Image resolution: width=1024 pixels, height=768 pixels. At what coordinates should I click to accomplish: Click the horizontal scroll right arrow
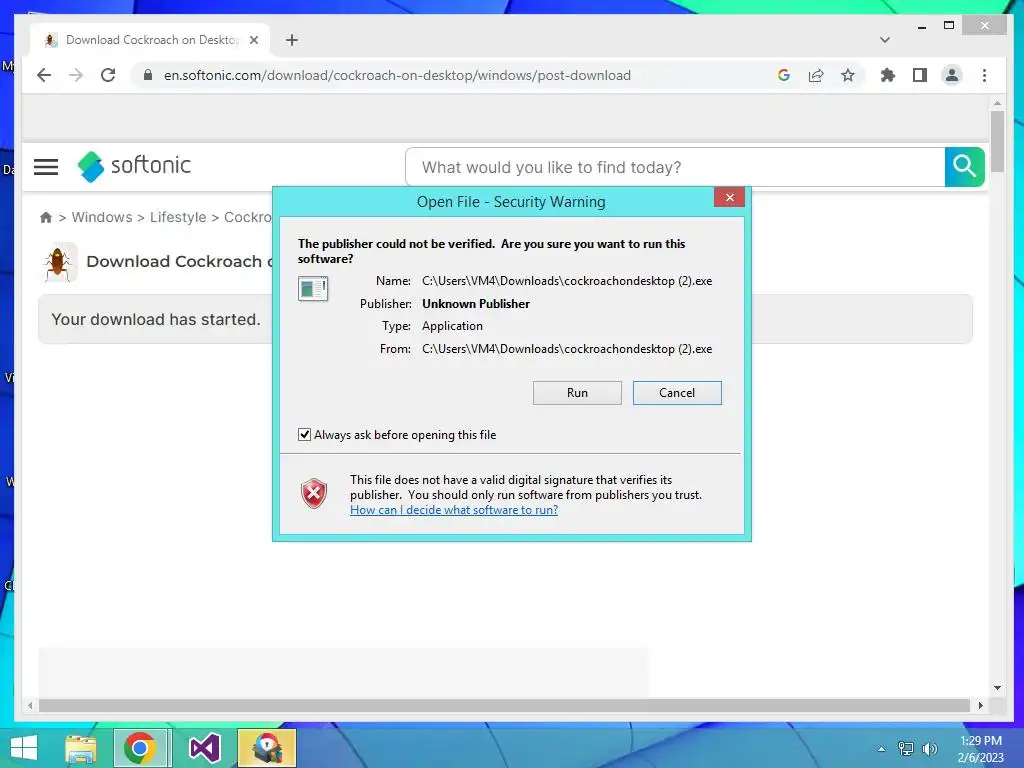point(980,705)
